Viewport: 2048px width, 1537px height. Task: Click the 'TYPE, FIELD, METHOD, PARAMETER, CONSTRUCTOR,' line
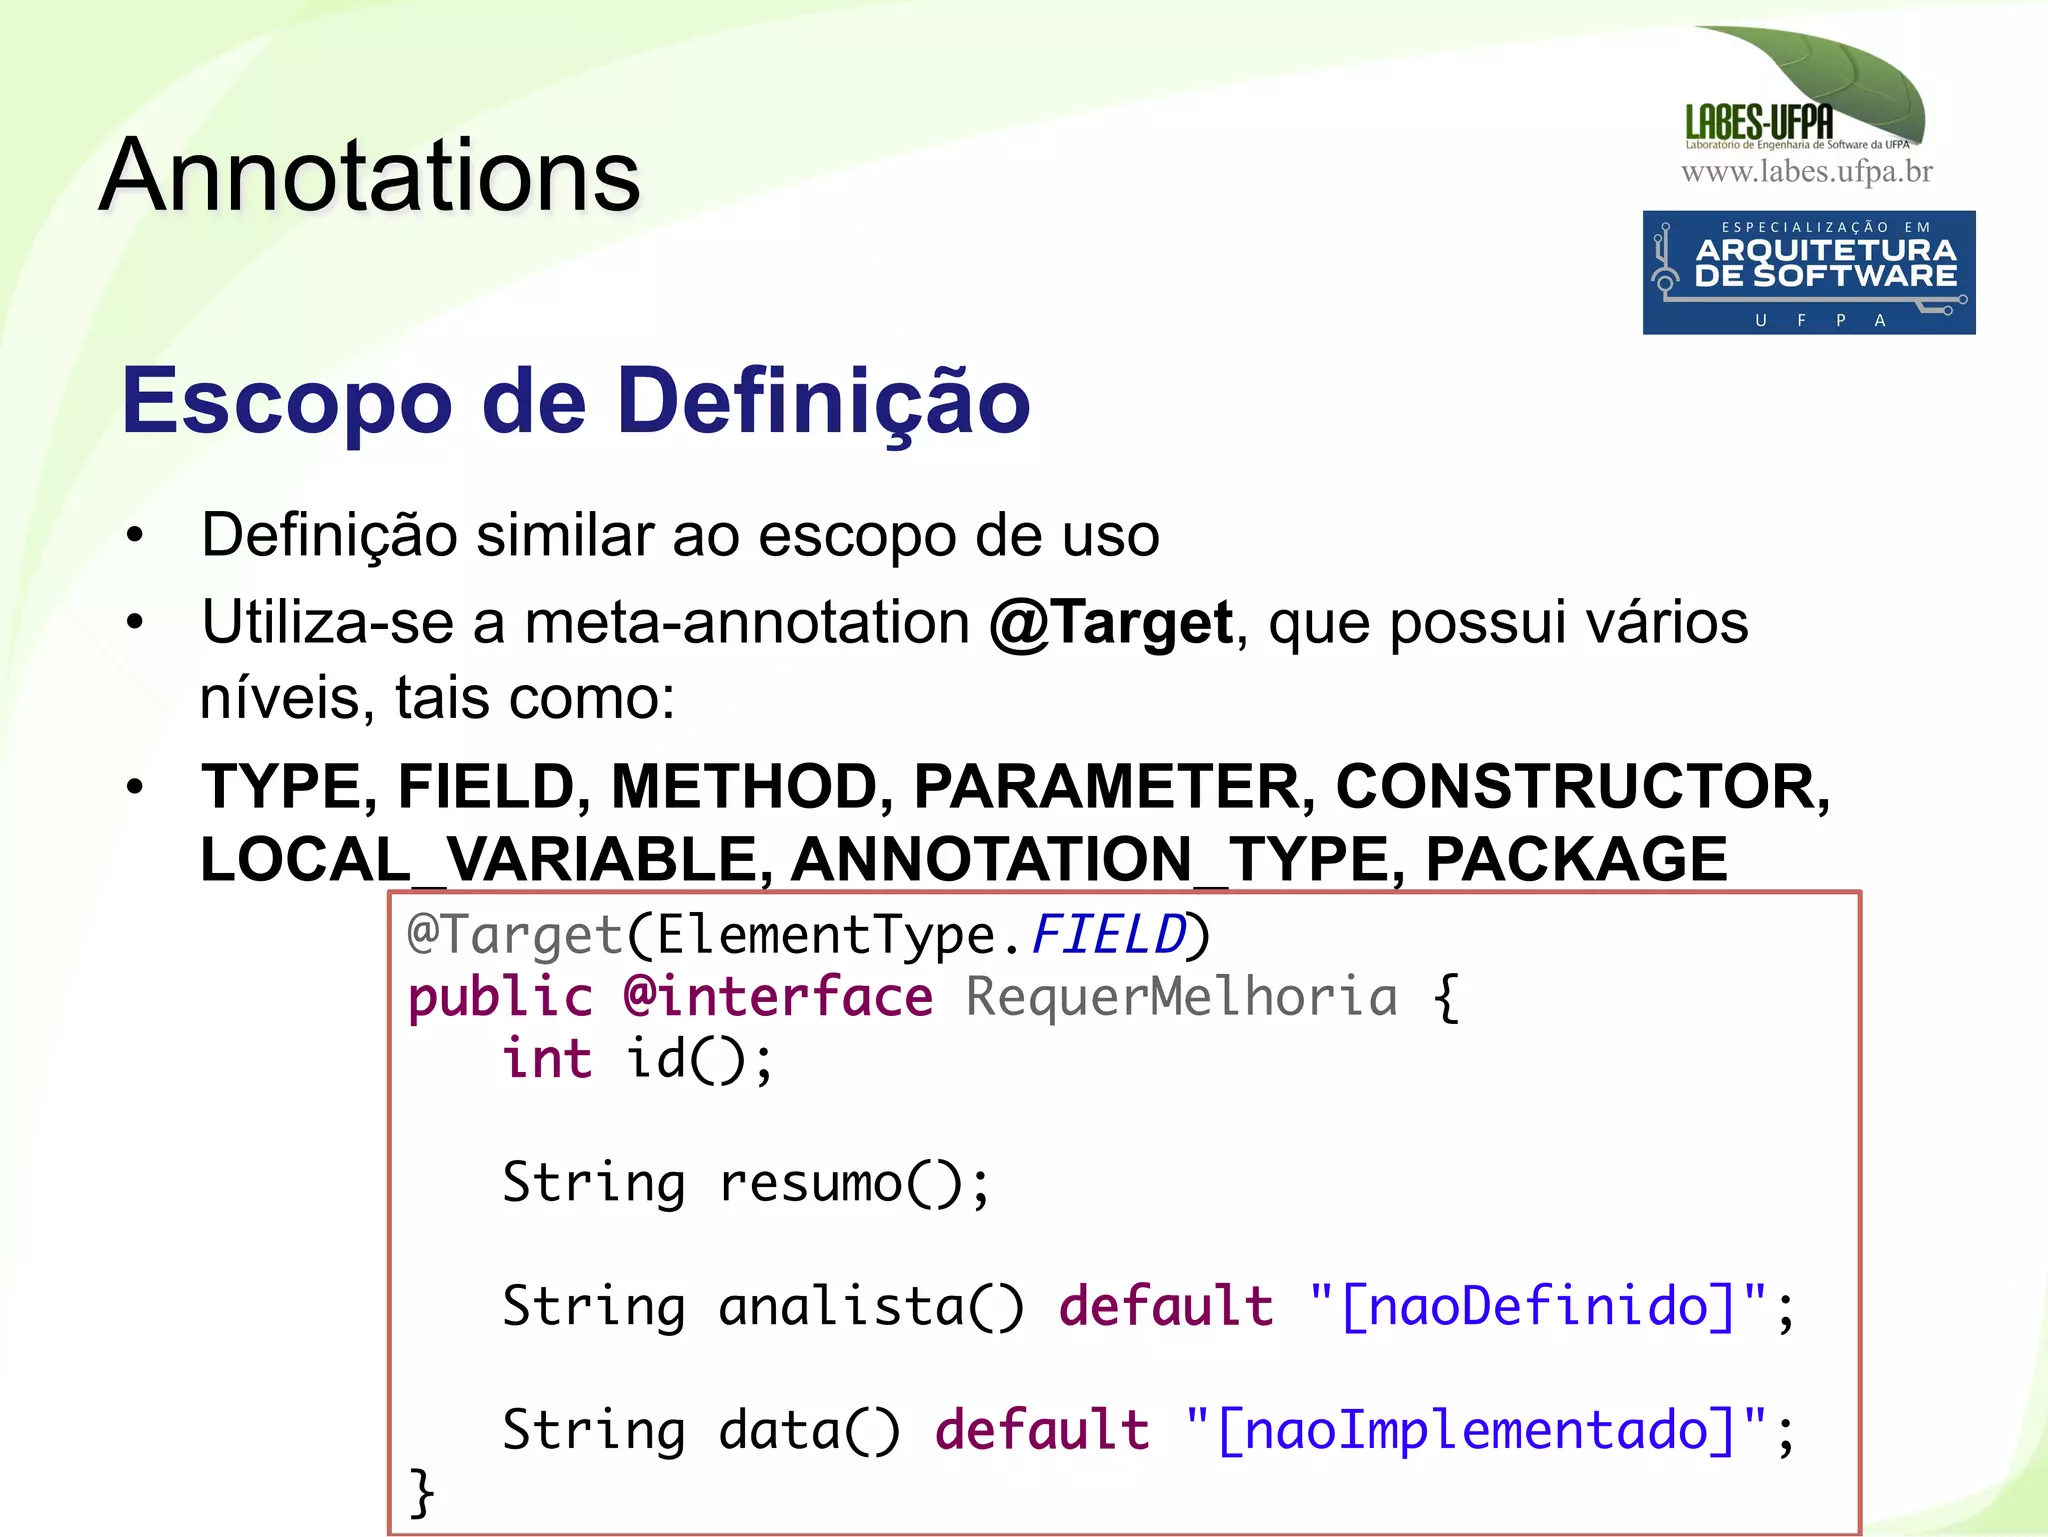click(1015, 786)
